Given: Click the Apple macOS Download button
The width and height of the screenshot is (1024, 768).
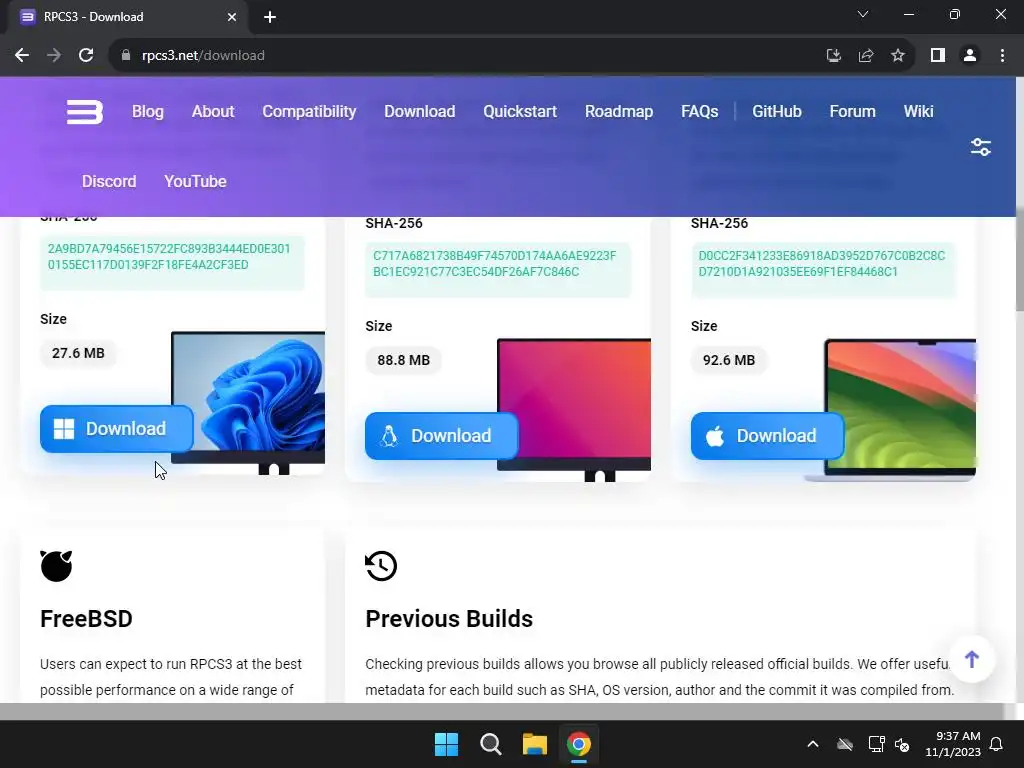Looking at the screenshot, I should click(x=767, y=436).
